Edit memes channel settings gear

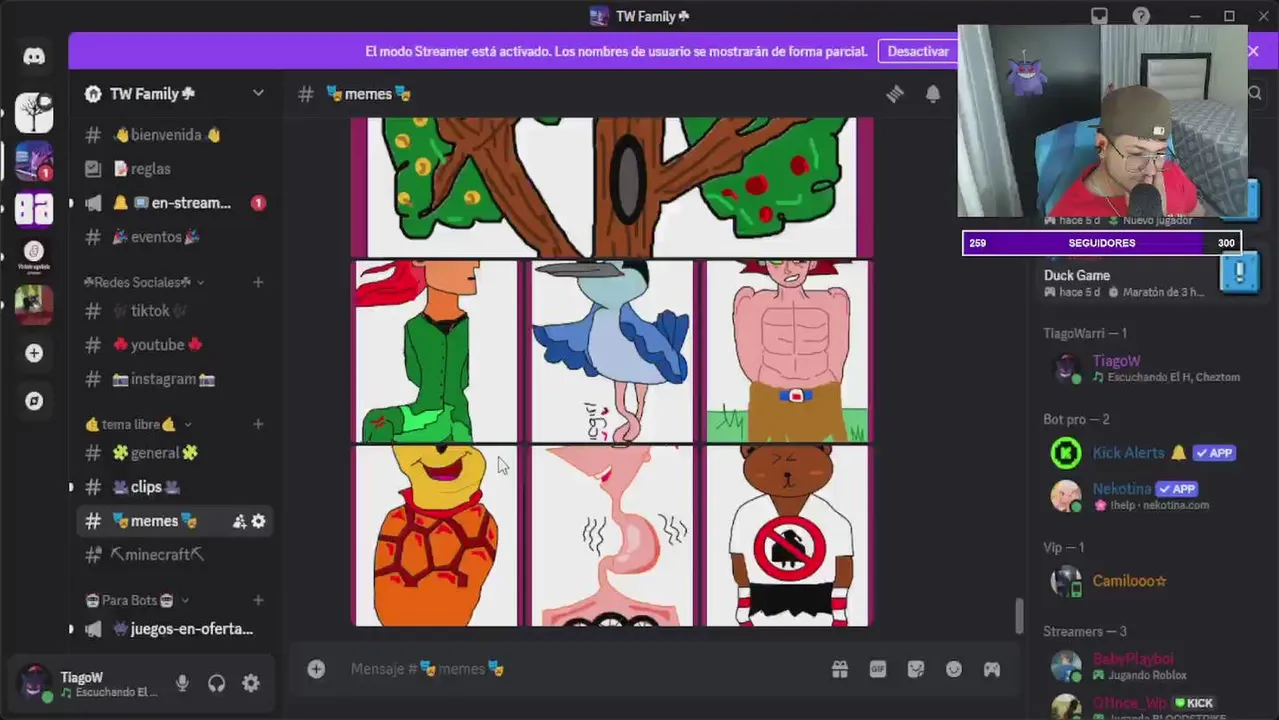[x=259, y=521]
